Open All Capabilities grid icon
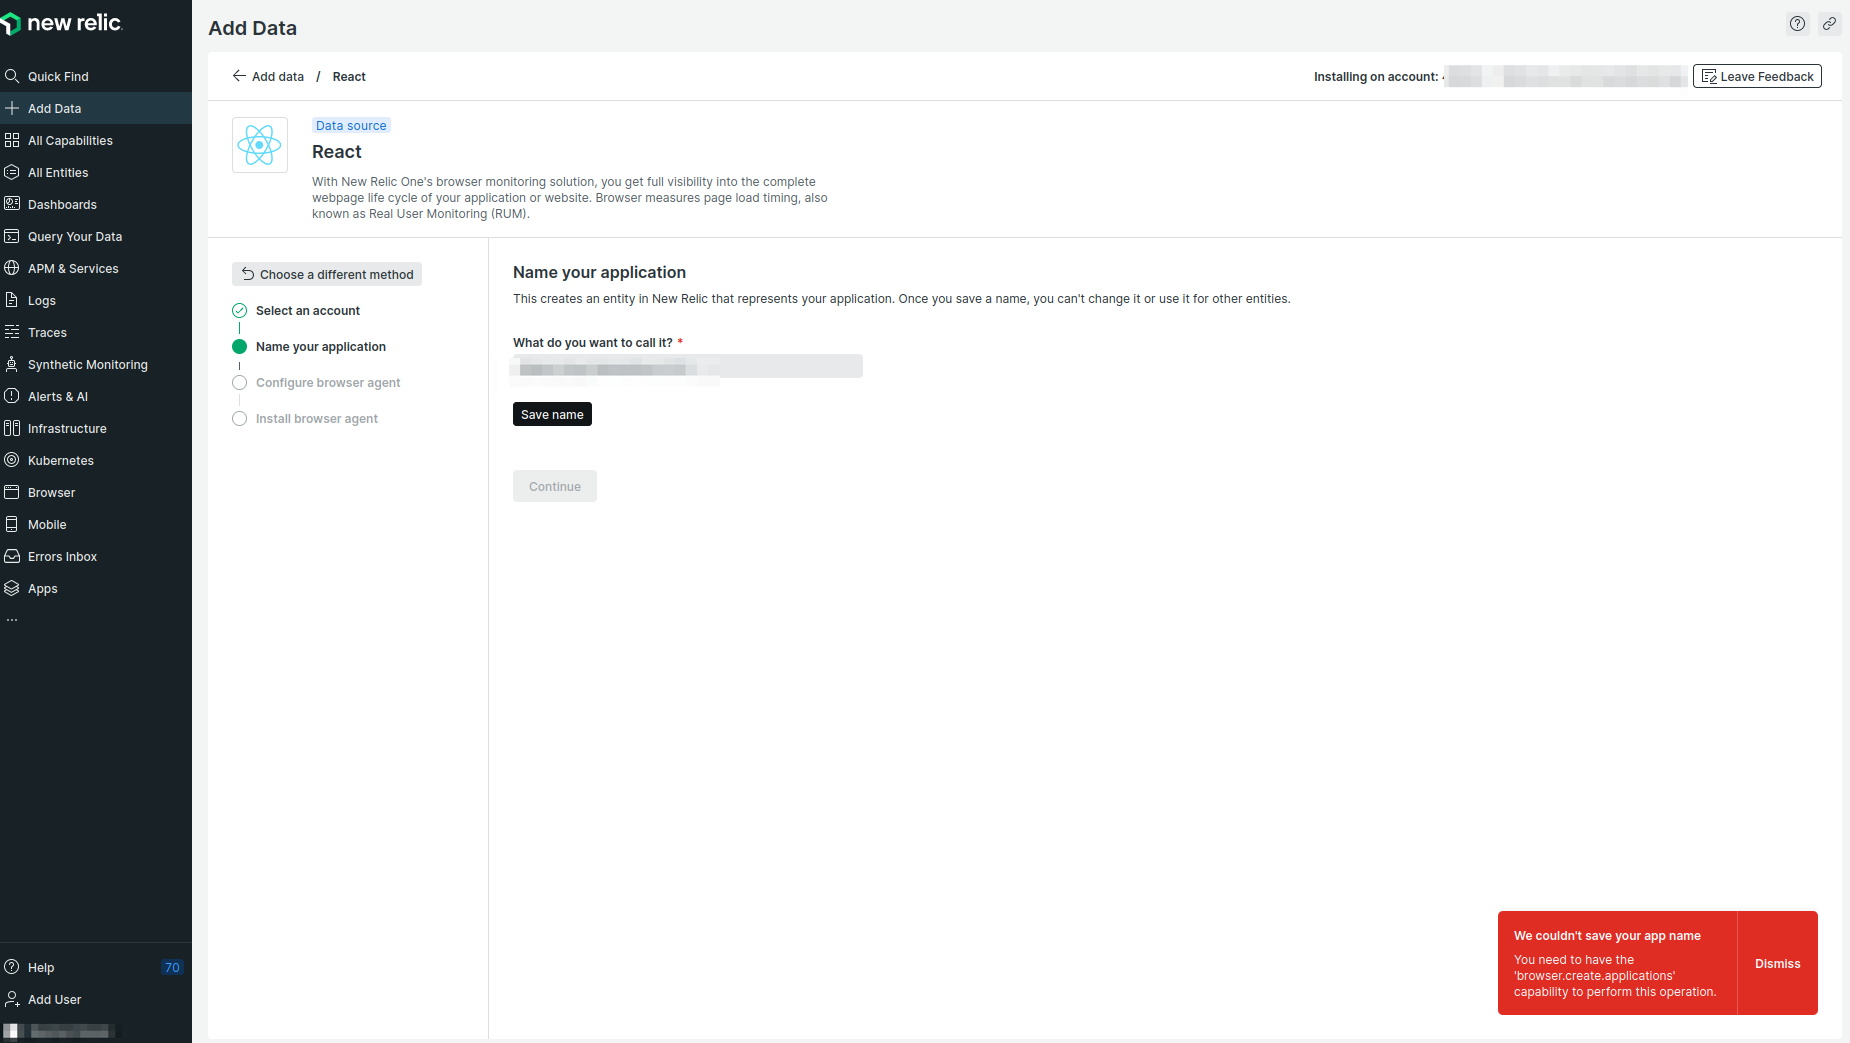The height and width of the screenshot is (1043, 1850). [12, 140]
